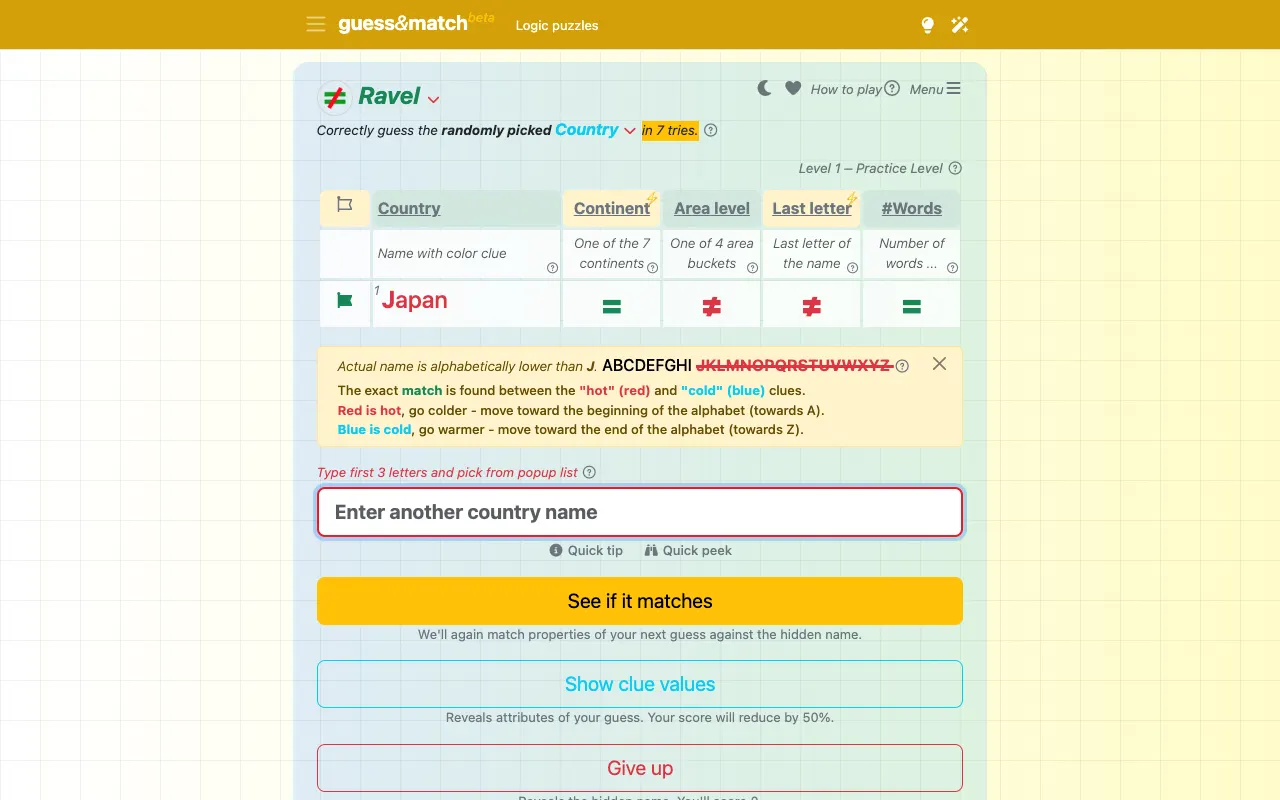Viewport: 1280px width, 800px height.
Task: Click the help icon under Area level column
Action: 752,268
